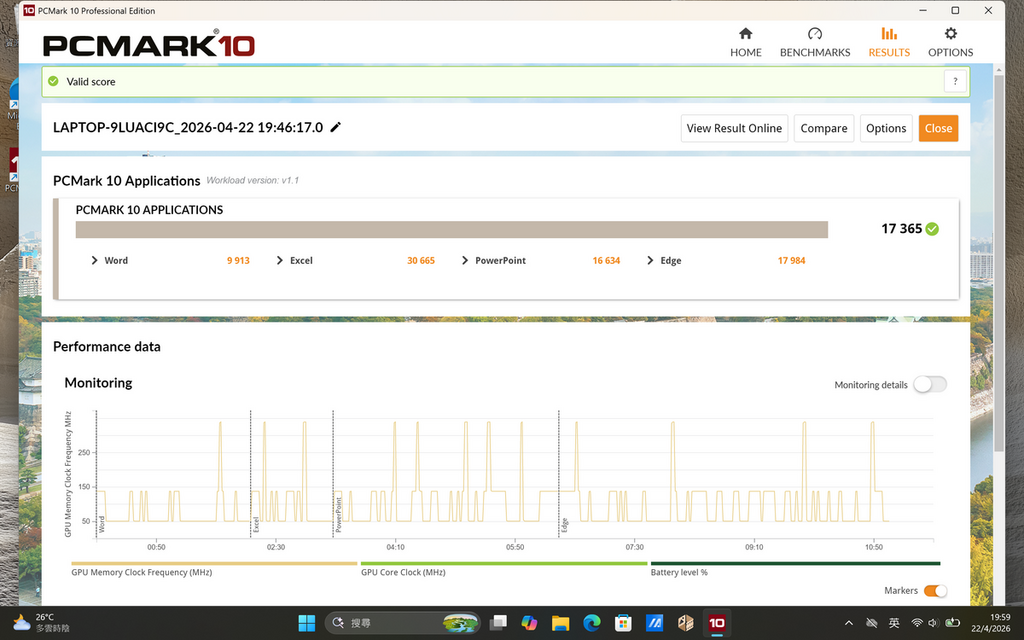Click the slashed cloud tray icon

point(871,623)
